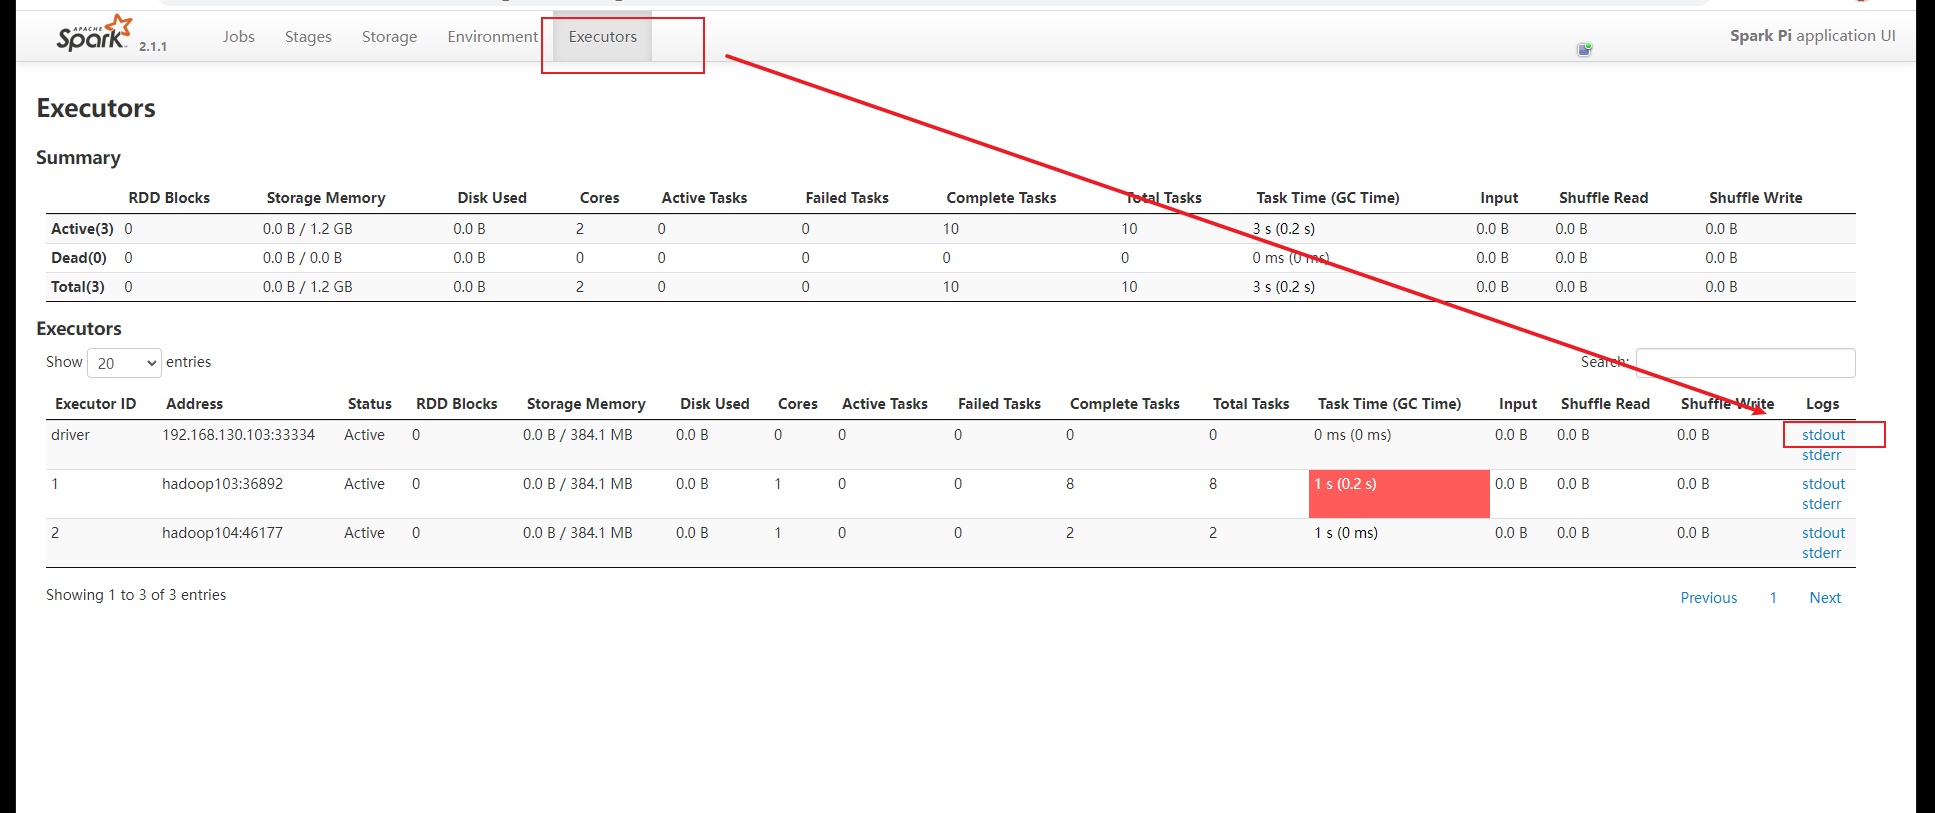Go to the Storage tab
The image size is (1935, 813).
click(389, 37)
